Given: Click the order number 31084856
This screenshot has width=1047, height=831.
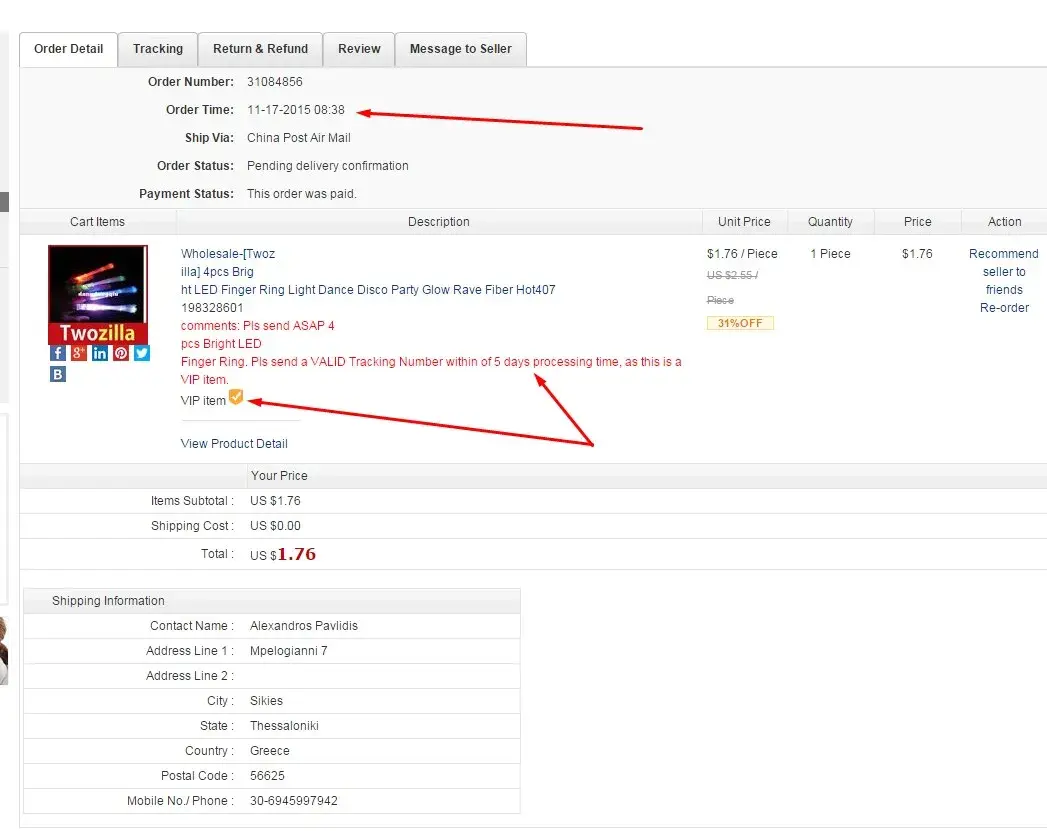Looking at the screenshot, I should [274, 82].
